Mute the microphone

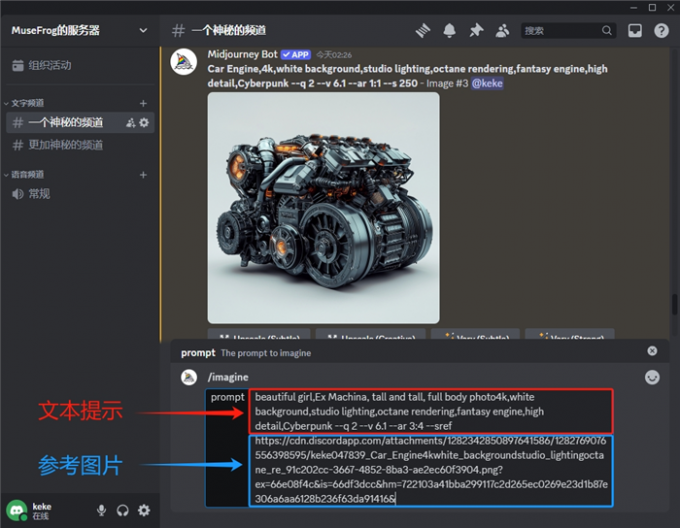point(101,510)
